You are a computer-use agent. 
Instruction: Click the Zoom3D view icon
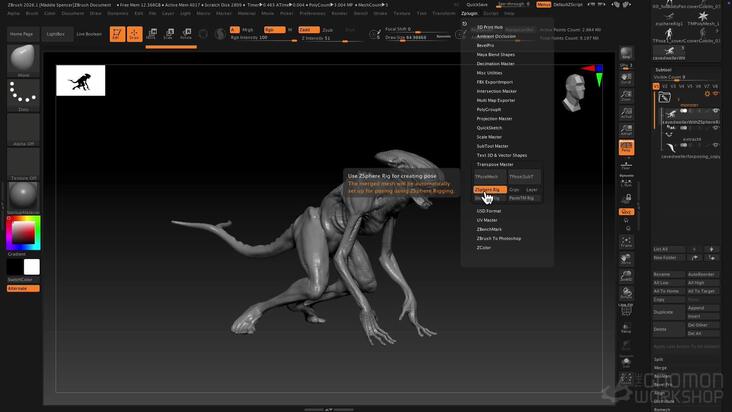[x=626, y=276]
